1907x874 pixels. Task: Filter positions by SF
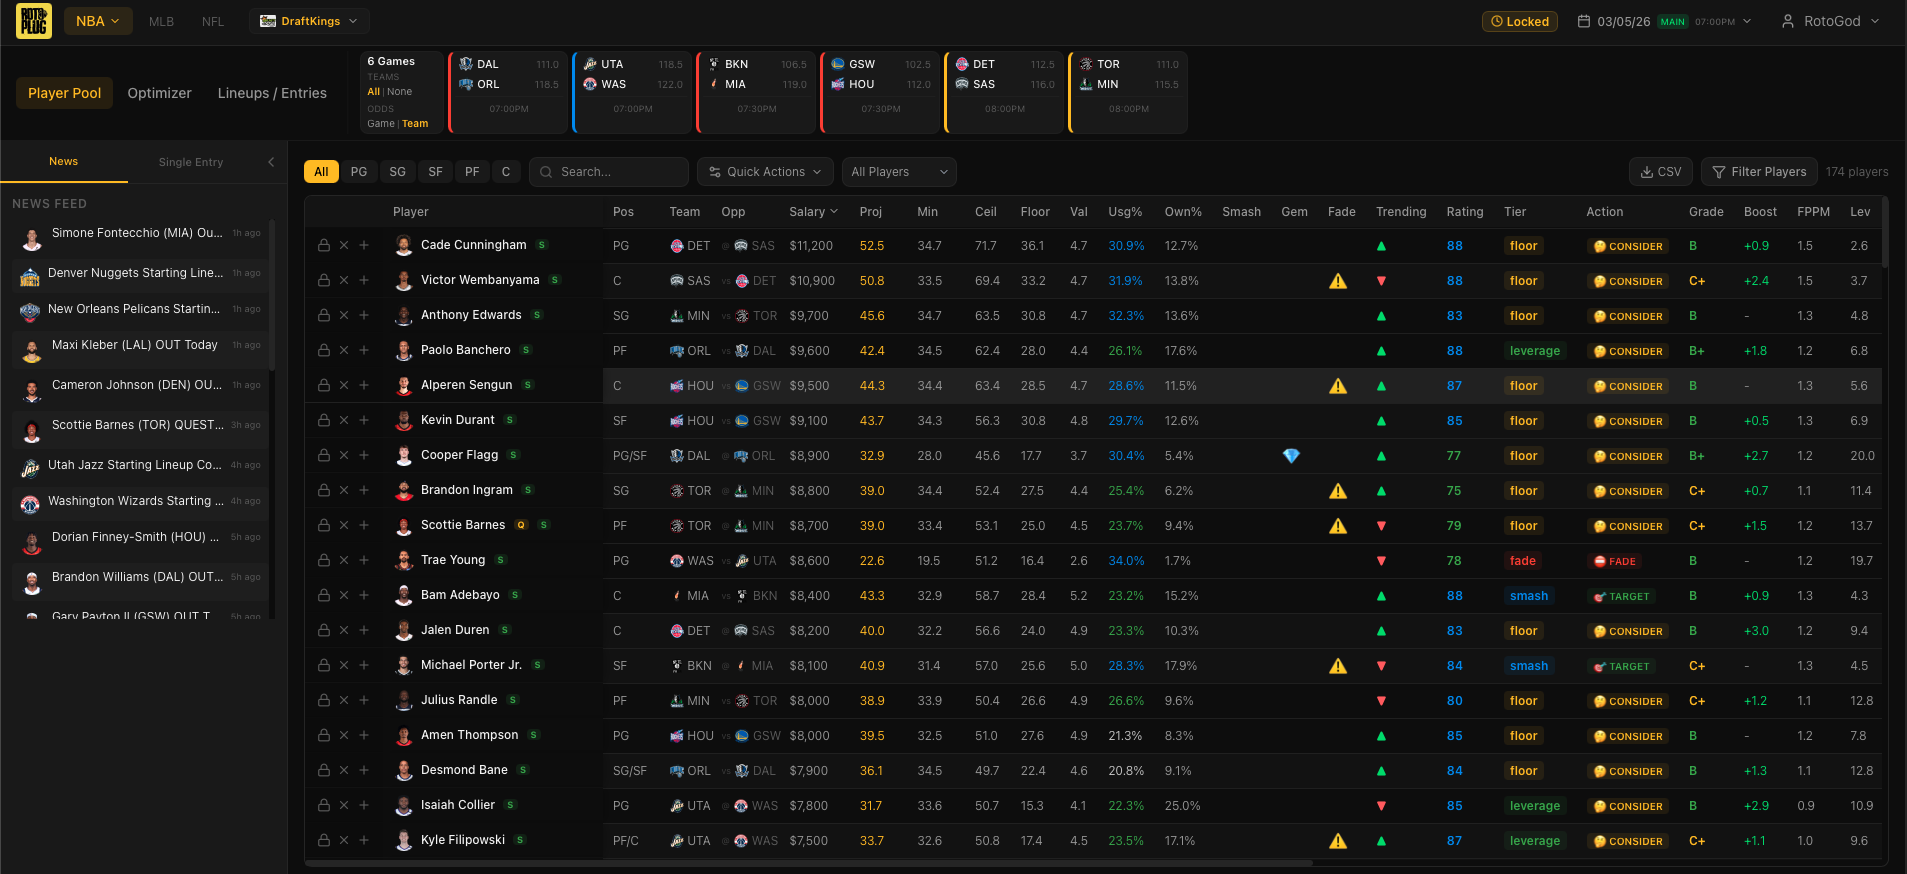coord(435,172)
